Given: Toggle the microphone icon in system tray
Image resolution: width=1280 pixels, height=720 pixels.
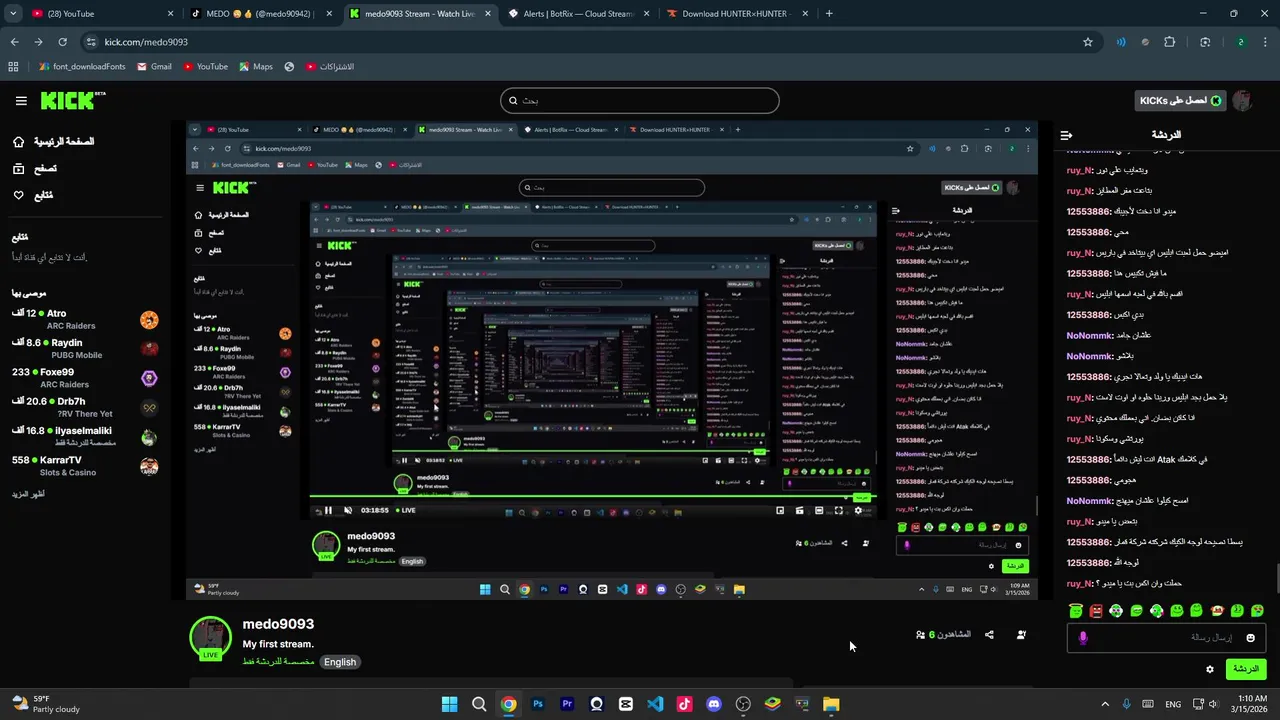Looking at the screenshot, I should click(1127, 704).
